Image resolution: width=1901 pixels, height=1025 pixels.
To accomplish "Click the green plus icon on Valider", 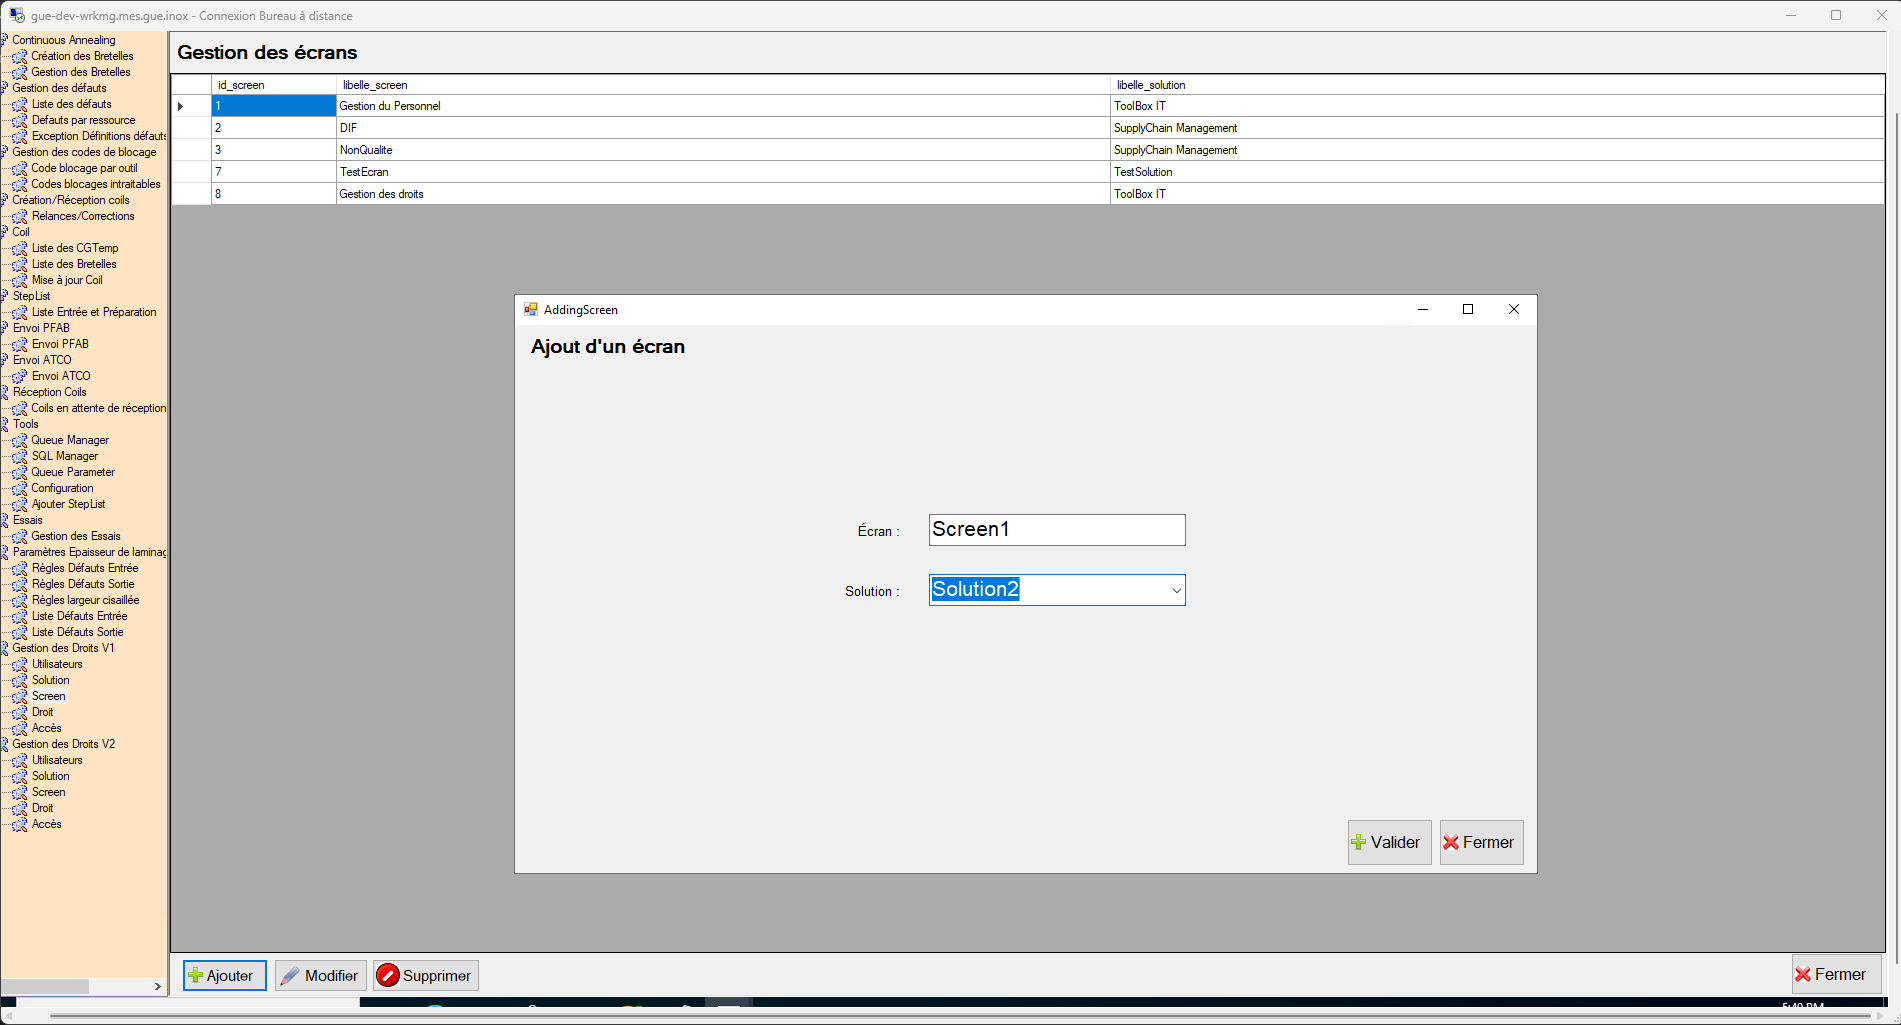I will click(x=1358, y=842).
